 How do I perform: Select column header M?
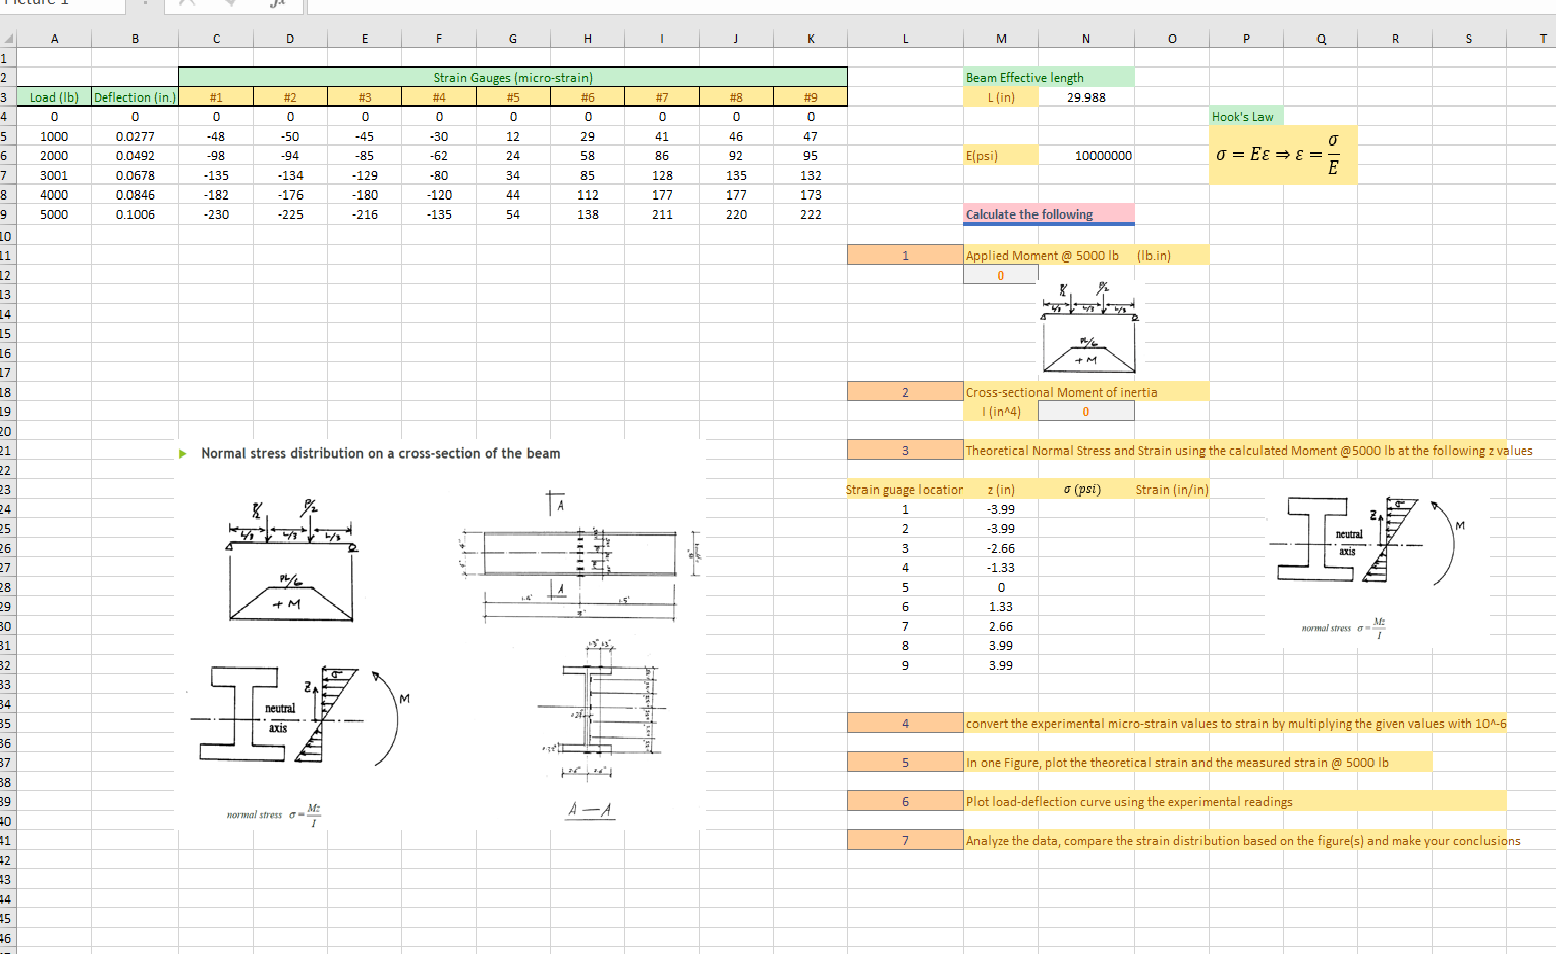pyautogui.click(x=1001, y=38)
